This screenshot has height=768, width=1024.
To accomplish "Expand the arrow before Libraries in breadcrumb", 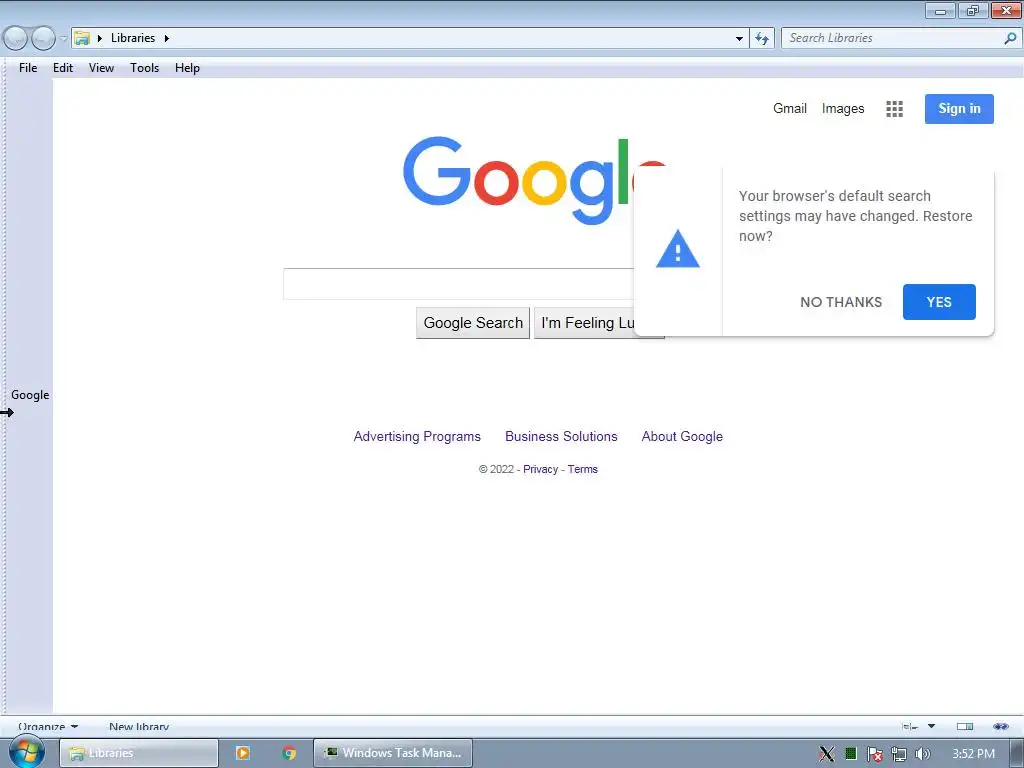I will coord(99,39).
